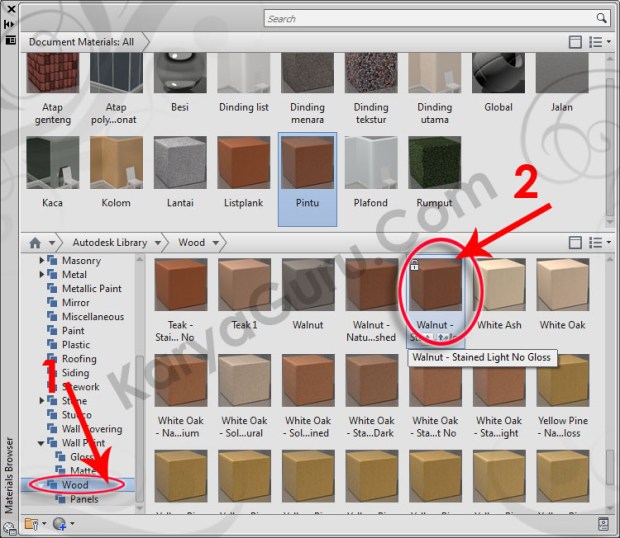Viewport: 620px width, 538px height.
Task: Click auto-hide icon on left strip
Action: click(x=9, y=25)
